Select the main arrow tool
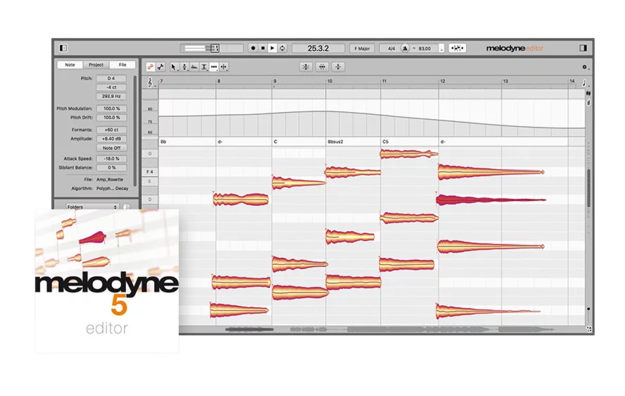625x396 pixels. click(x=173, y=67)
